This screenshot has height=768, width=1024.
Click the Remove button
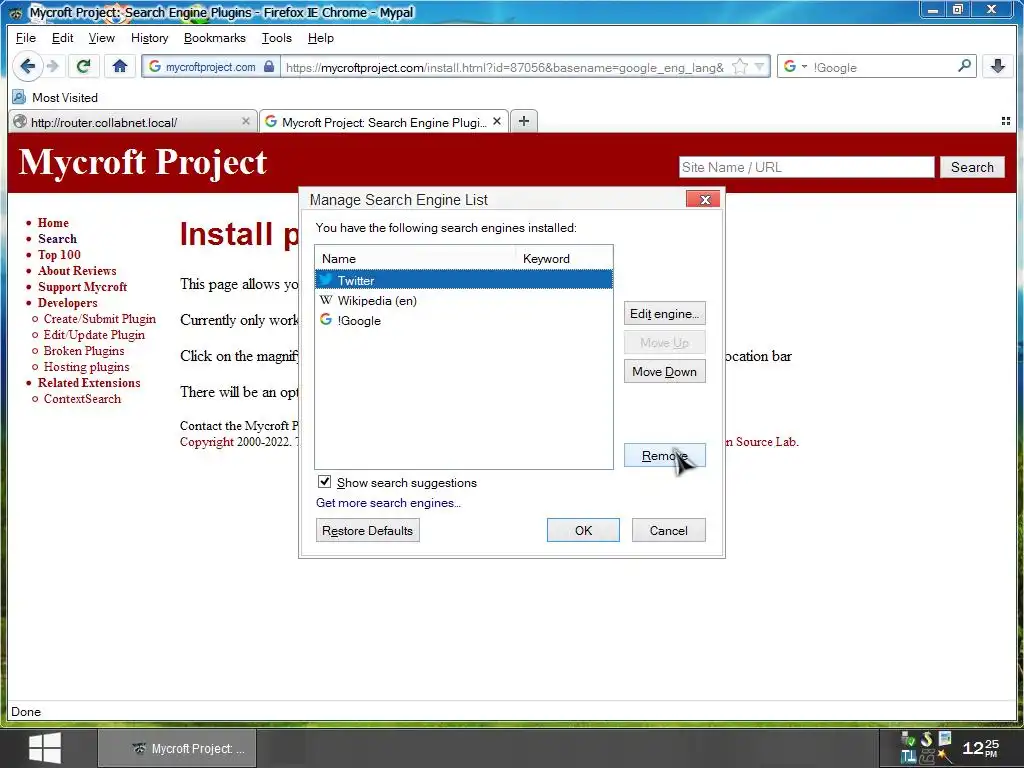coord(664,456)
